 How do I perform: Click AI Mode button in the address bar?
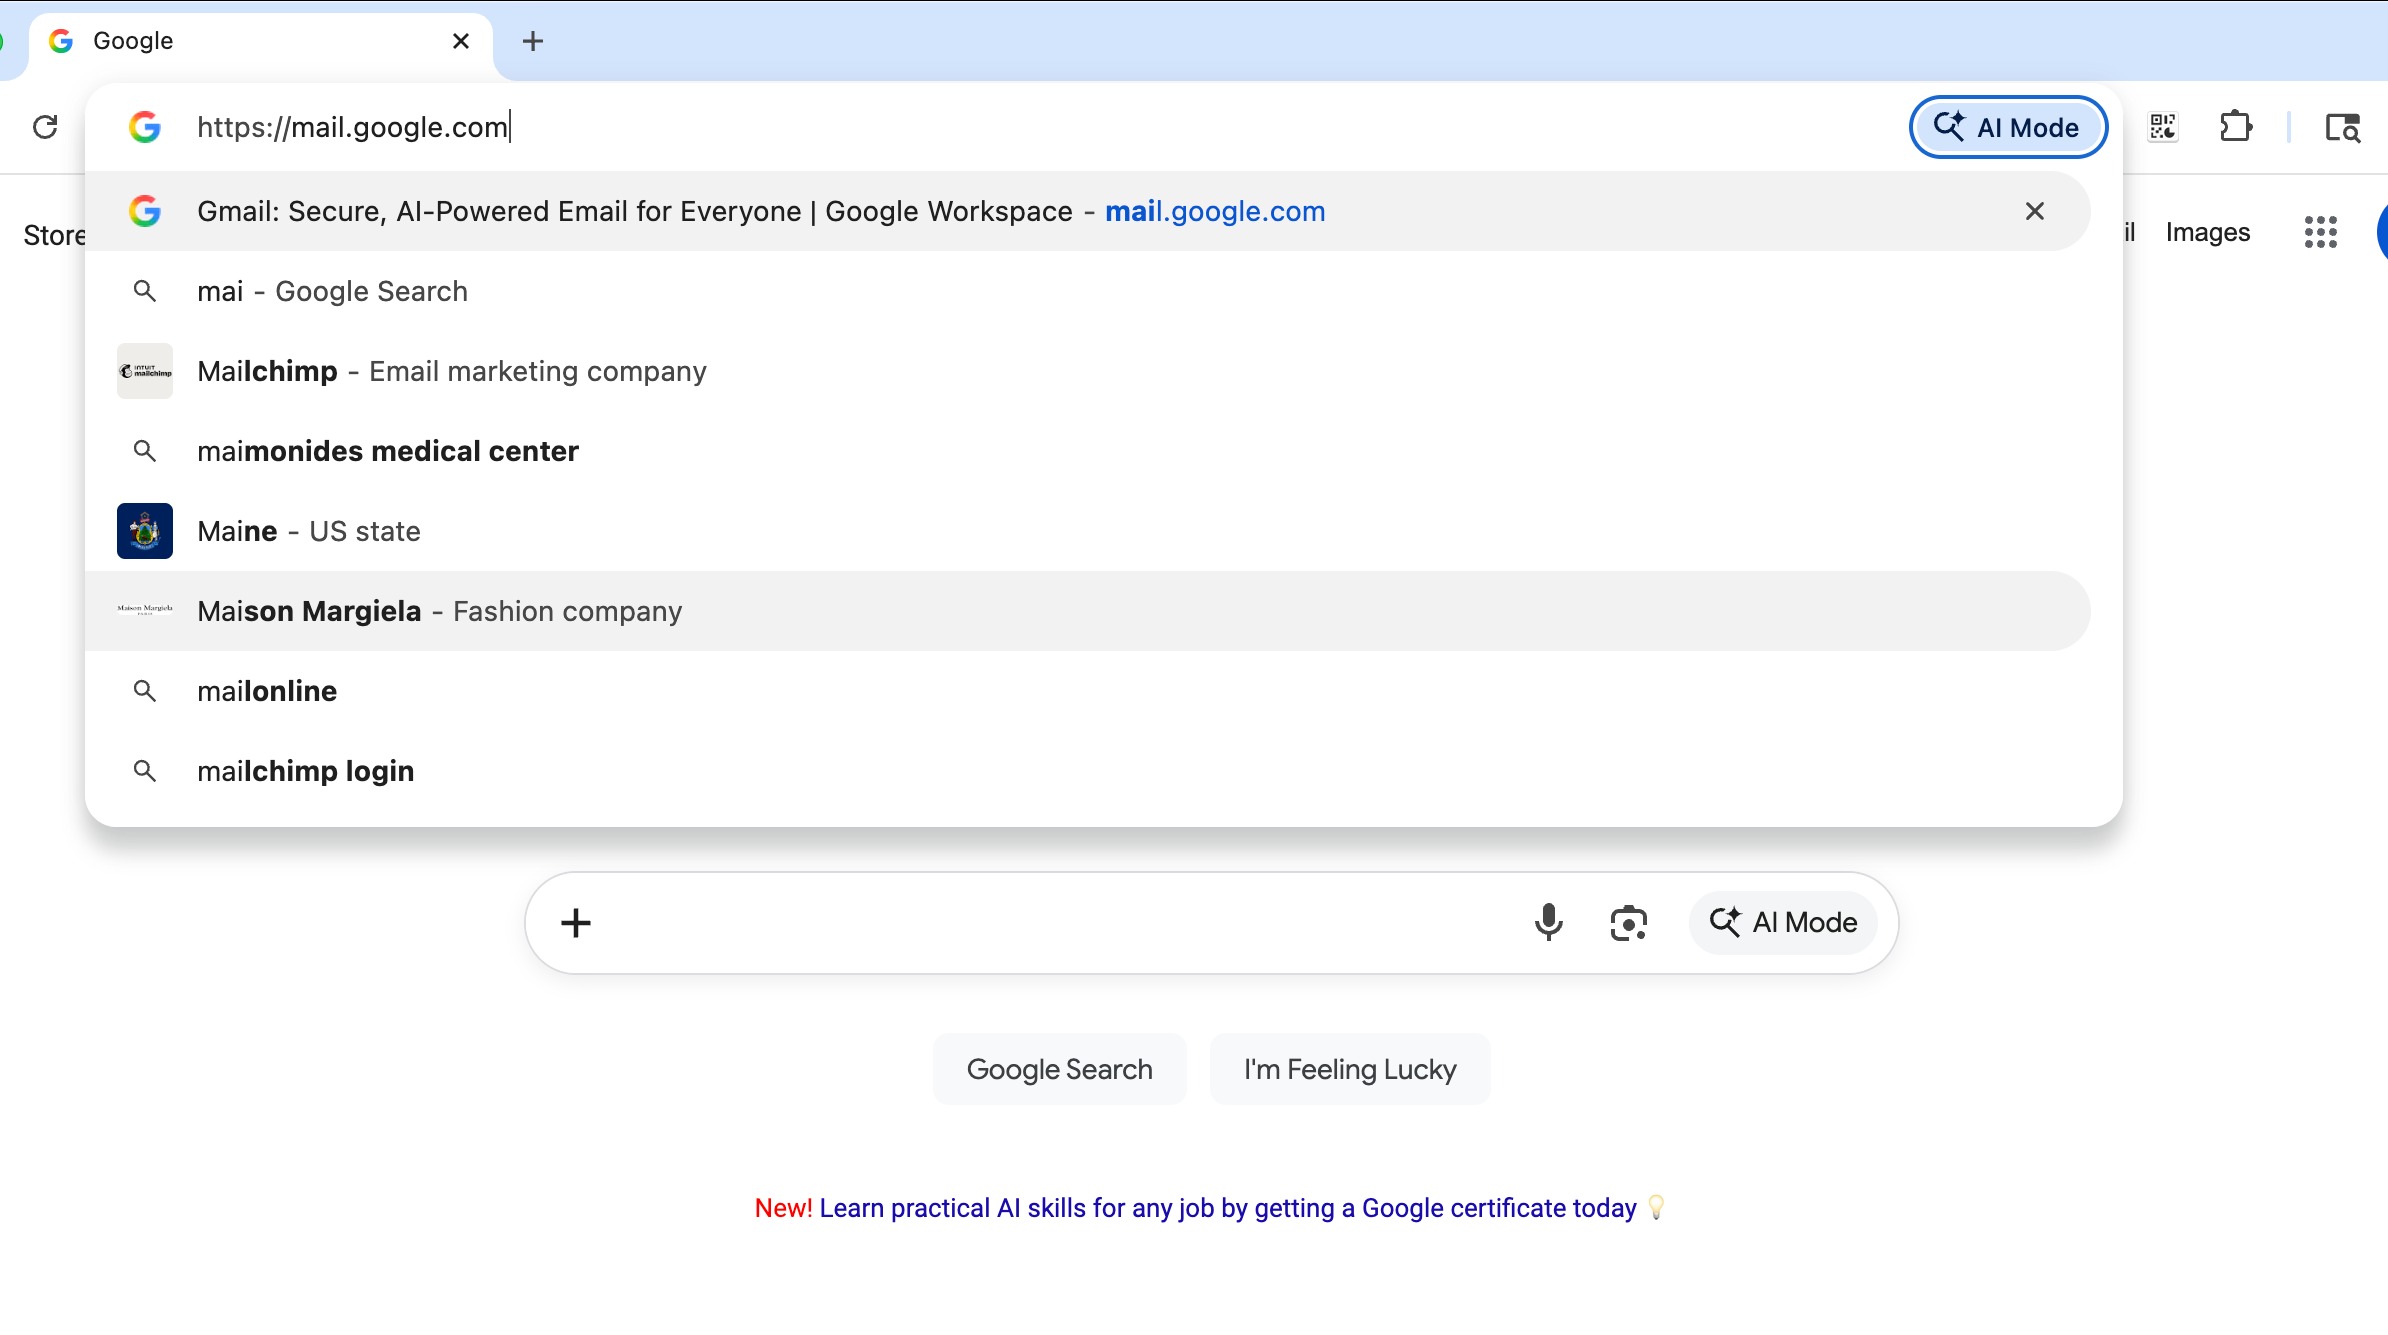tap(2008, 127)
